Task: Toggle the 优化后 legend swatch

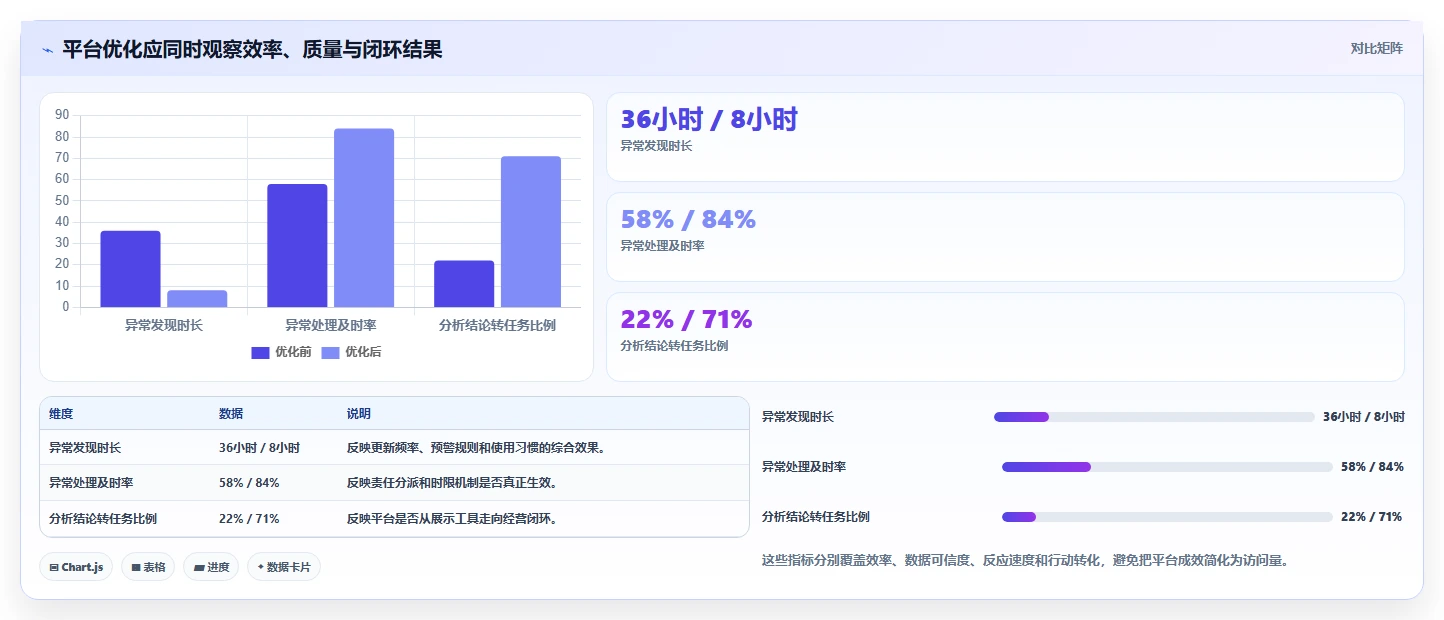Action: point(331,352)
